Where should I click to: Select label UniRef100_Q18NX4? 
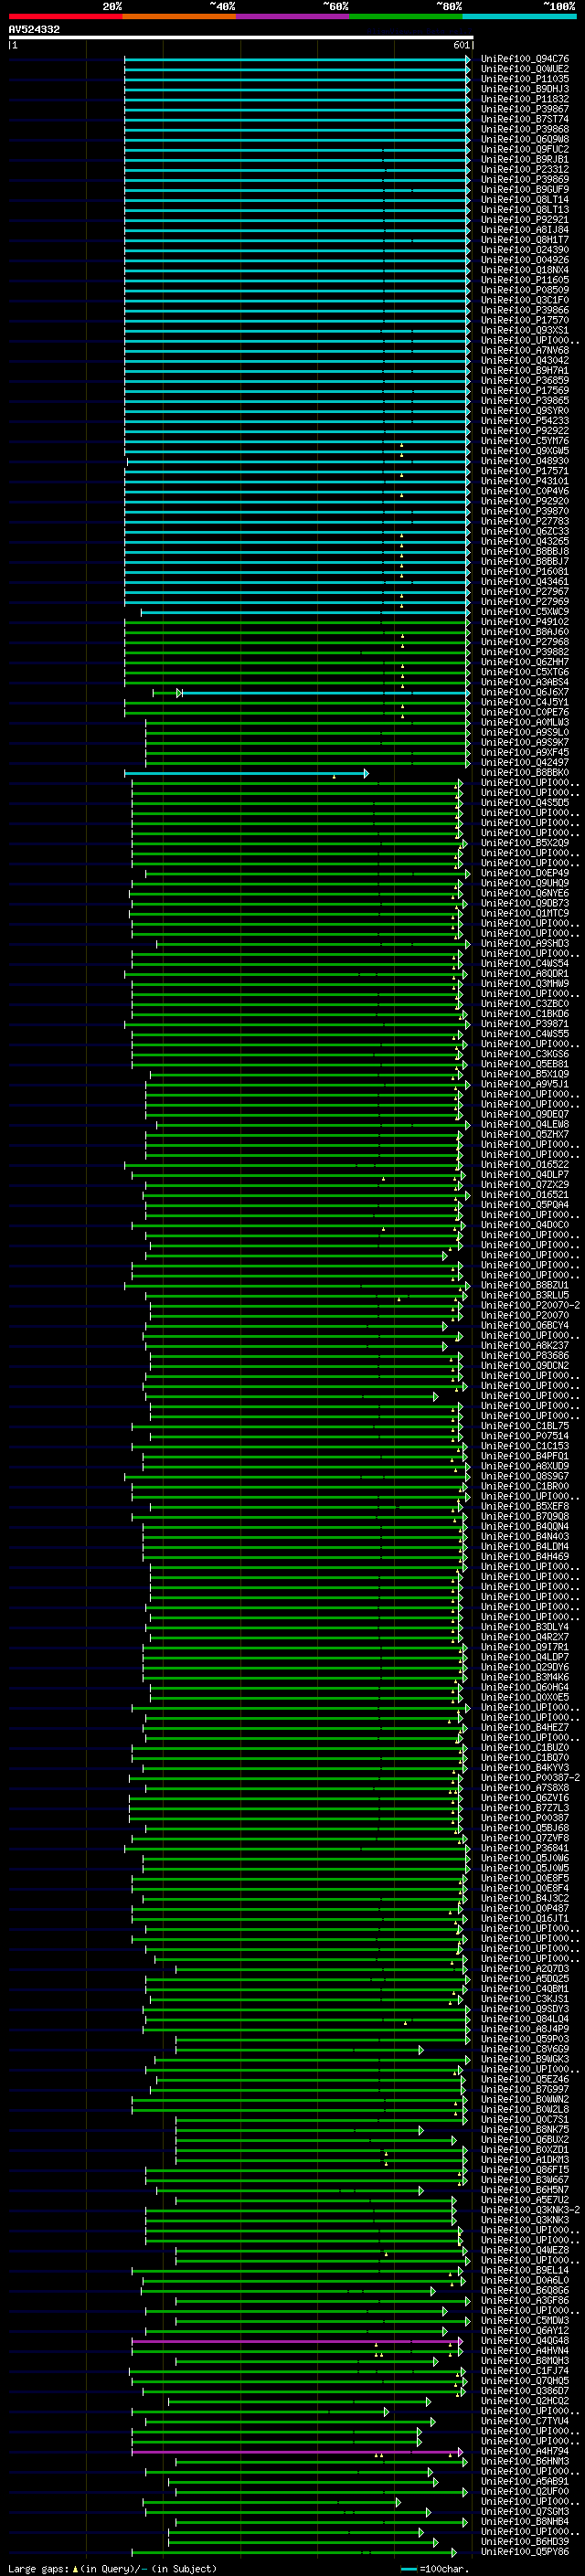coord(525,270)
